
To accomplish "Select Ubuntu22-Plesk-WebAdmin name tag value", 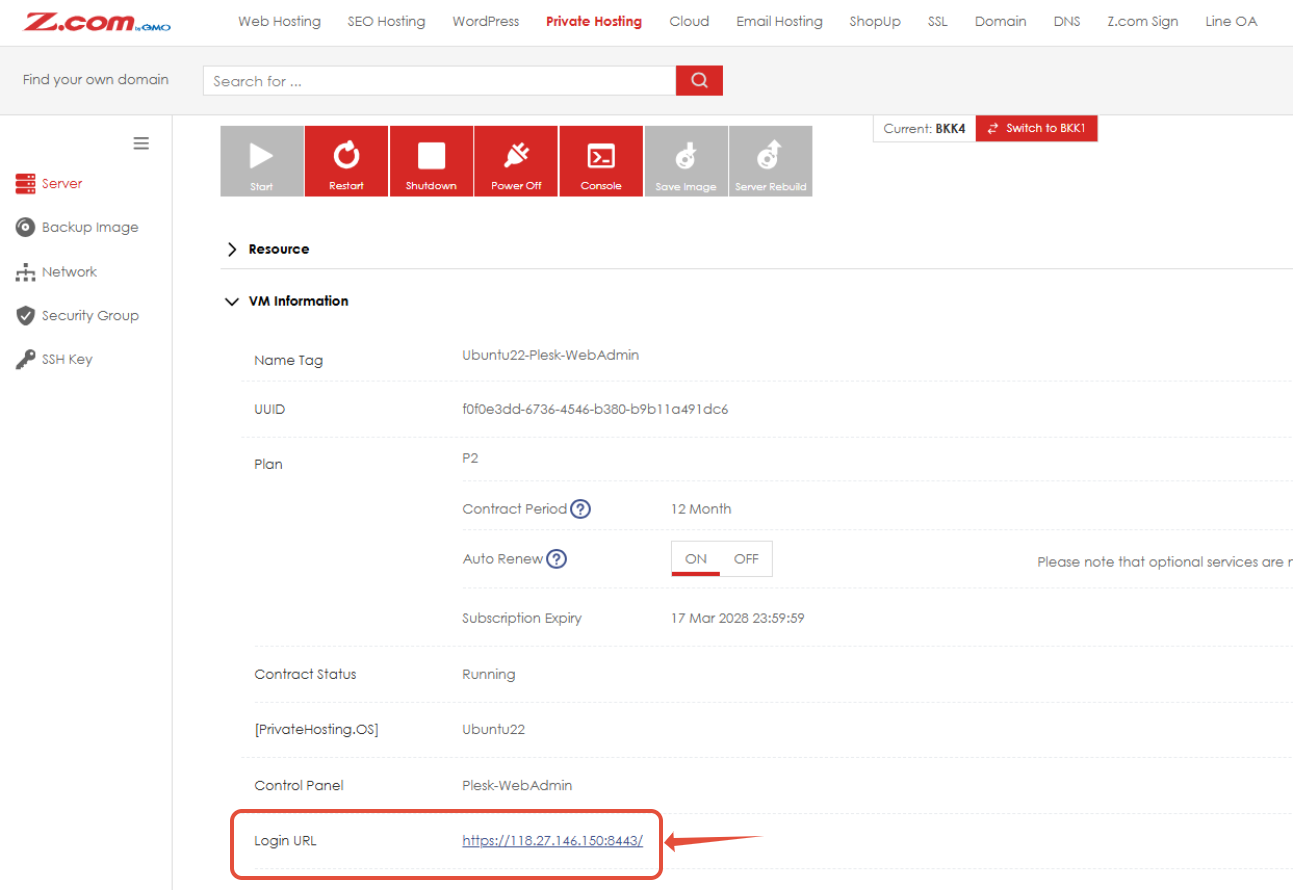I will 550,355.
